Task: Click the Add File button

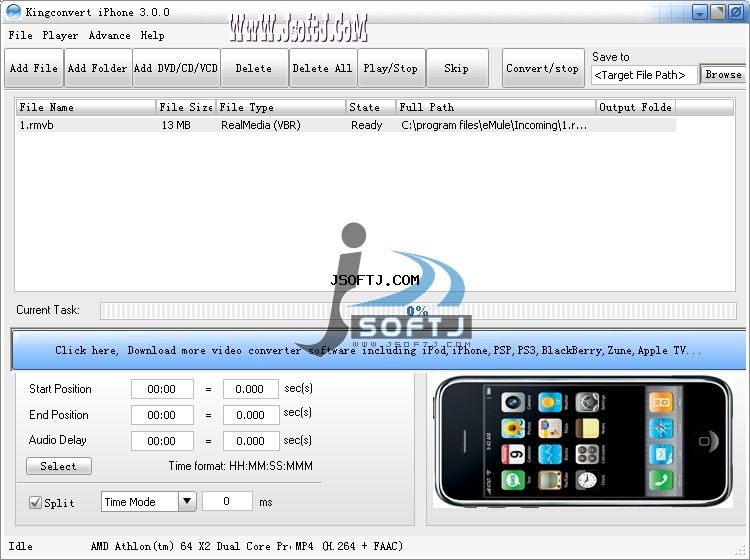Action: coord(34,68)
